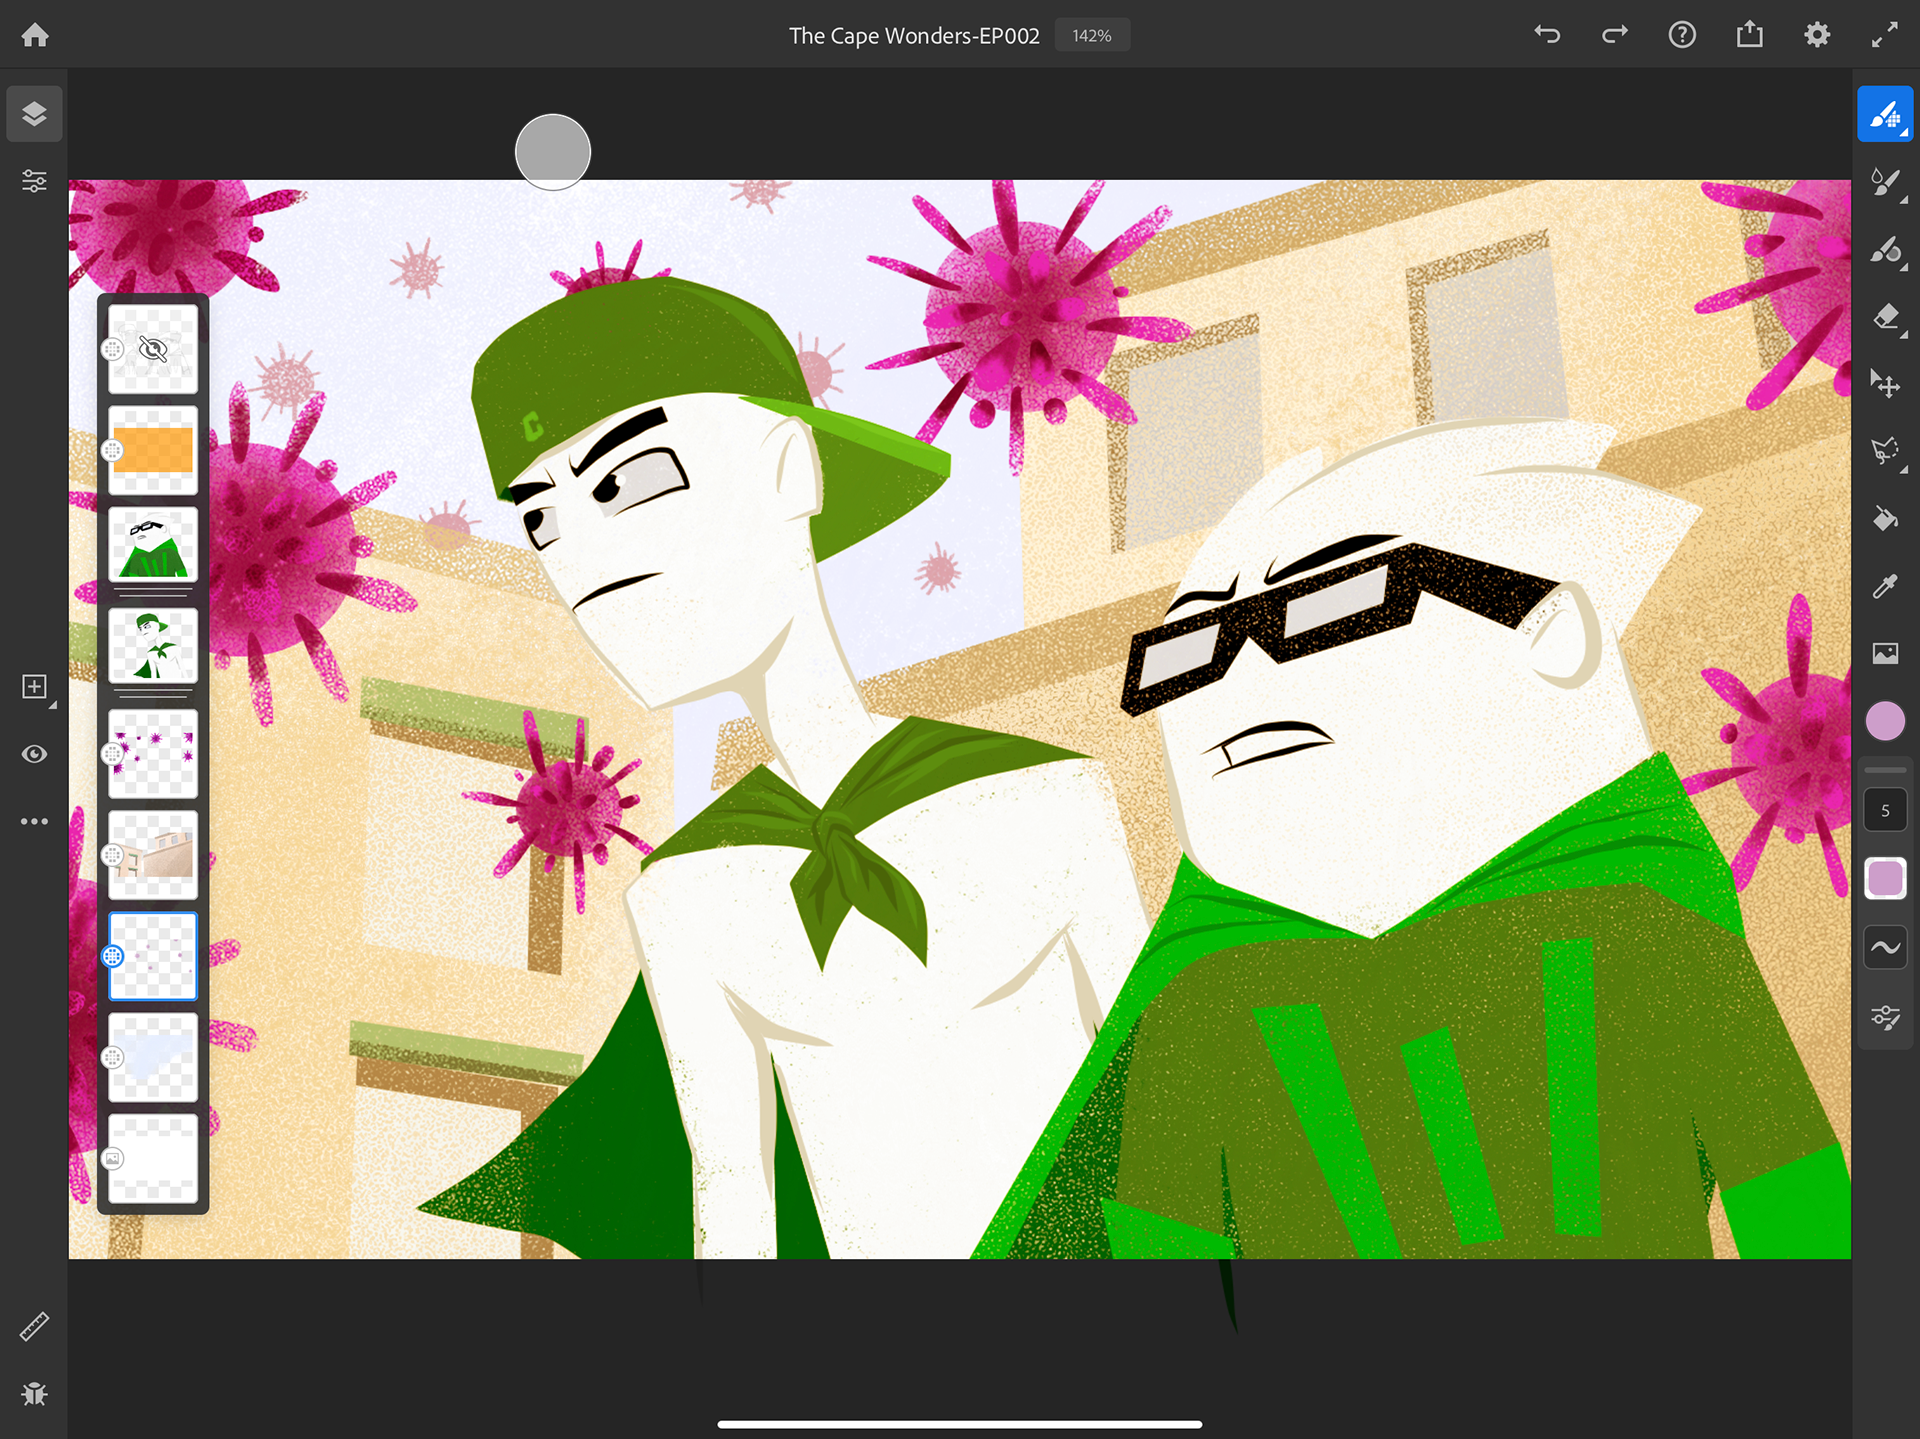Activate the eyedropper tool
Image resolution: width=1920 pixels, height=1439 pixels.
1884,586
